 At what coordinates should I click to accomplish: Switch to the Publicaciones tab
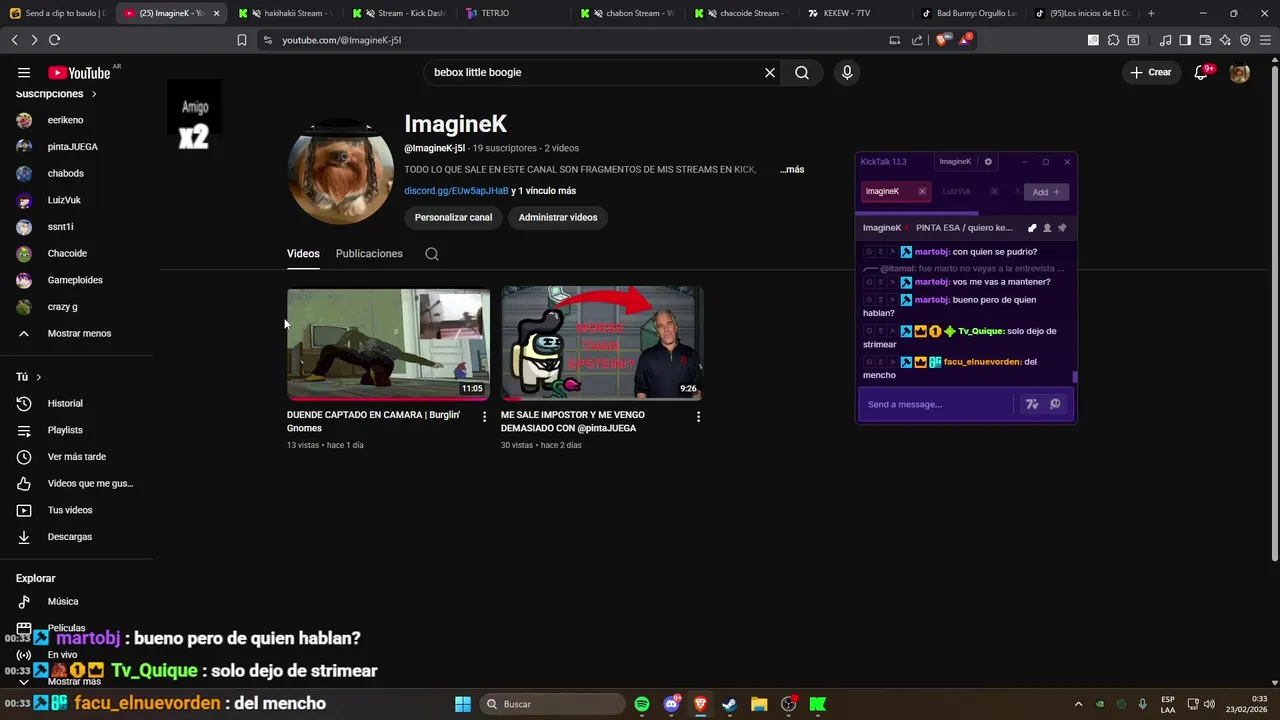pos(369,254)
